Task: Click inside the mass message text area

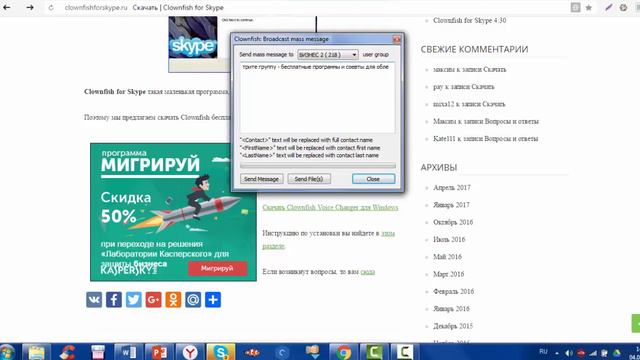Action: [317, 97]
